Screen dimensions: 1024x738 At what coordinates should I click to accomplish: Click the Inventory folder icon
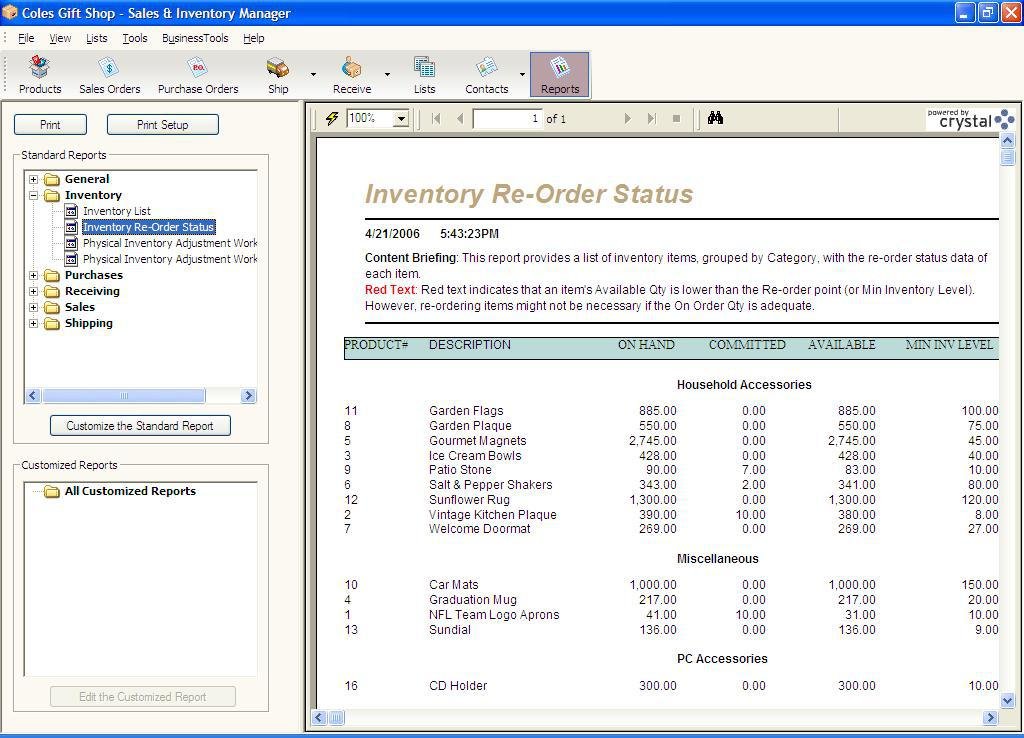click(x=52, y=195)
